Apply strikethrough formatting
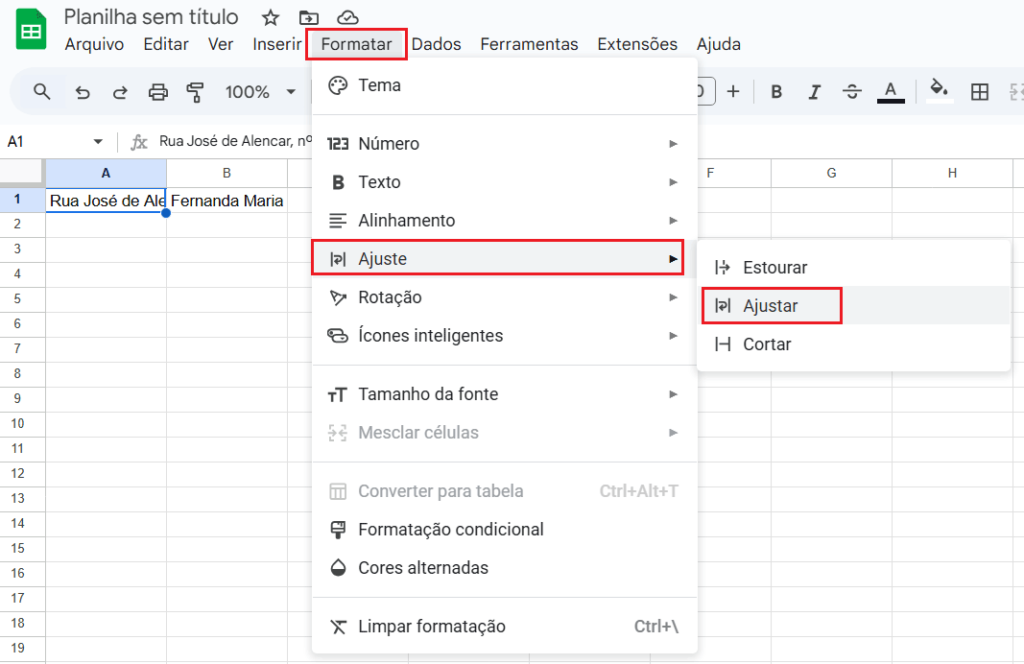 point(852,91)
